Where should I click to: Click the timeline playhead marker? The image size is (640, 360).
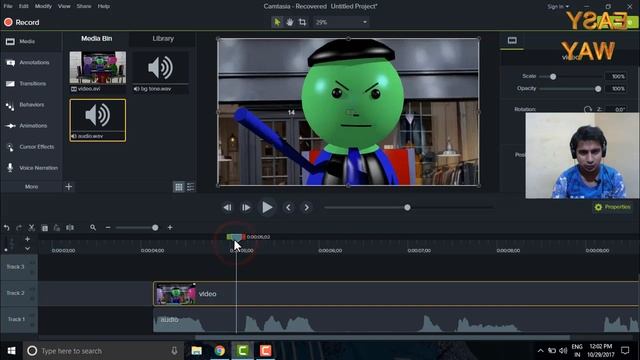(x=236, y=237)
